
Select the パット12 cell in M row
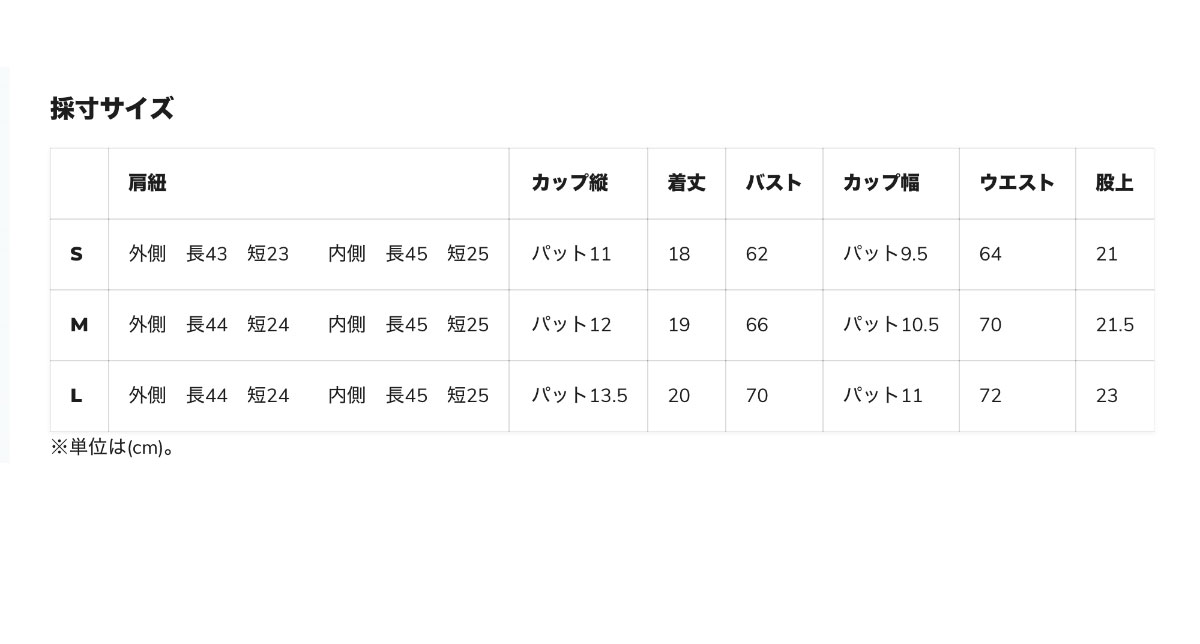[571, 325]
